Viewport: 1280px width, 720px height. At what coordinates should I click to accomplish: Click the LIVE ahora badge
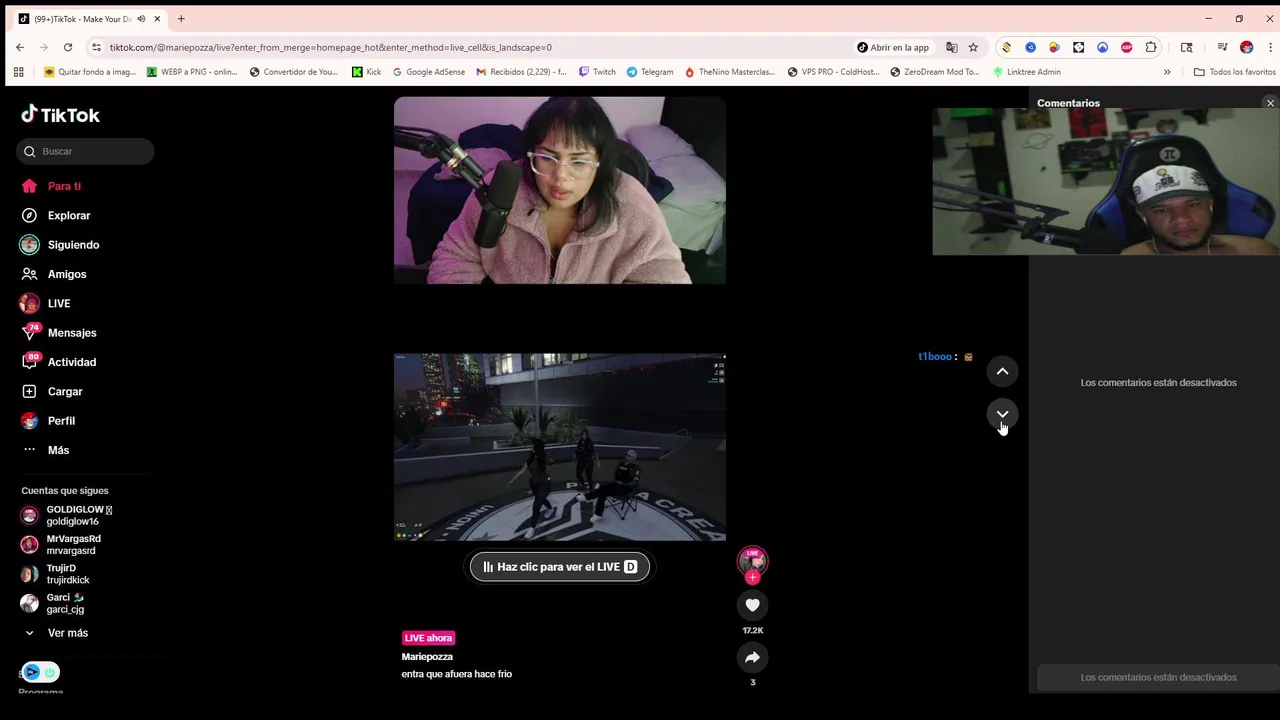428,638
